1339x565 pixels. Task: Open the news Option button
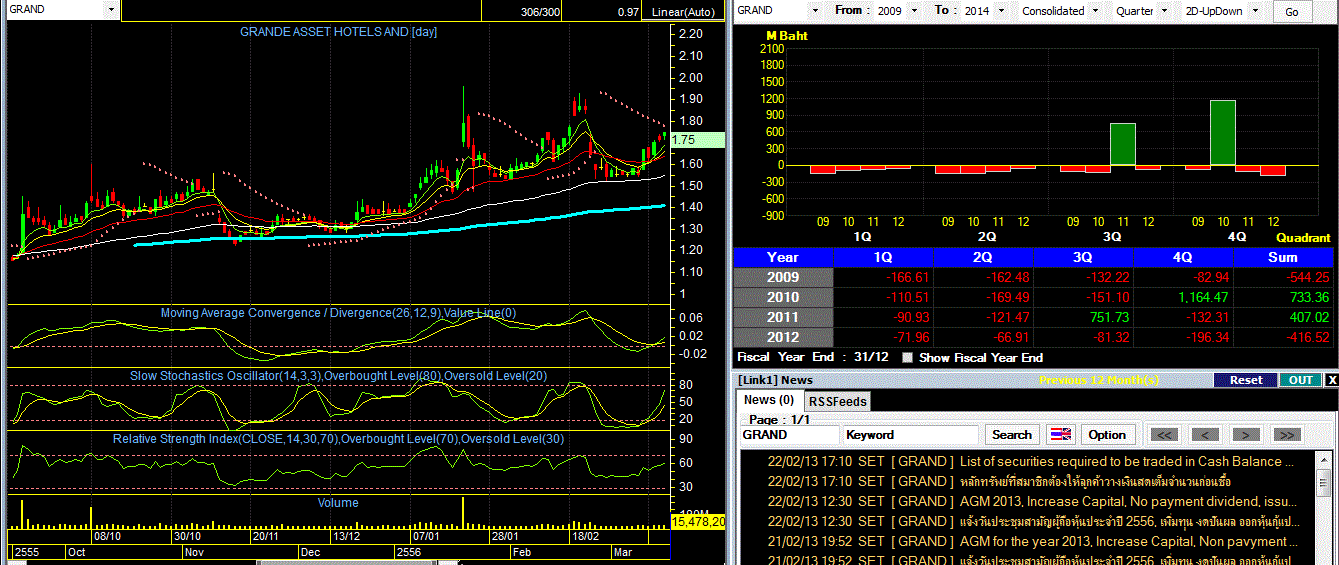(1107, 435)
